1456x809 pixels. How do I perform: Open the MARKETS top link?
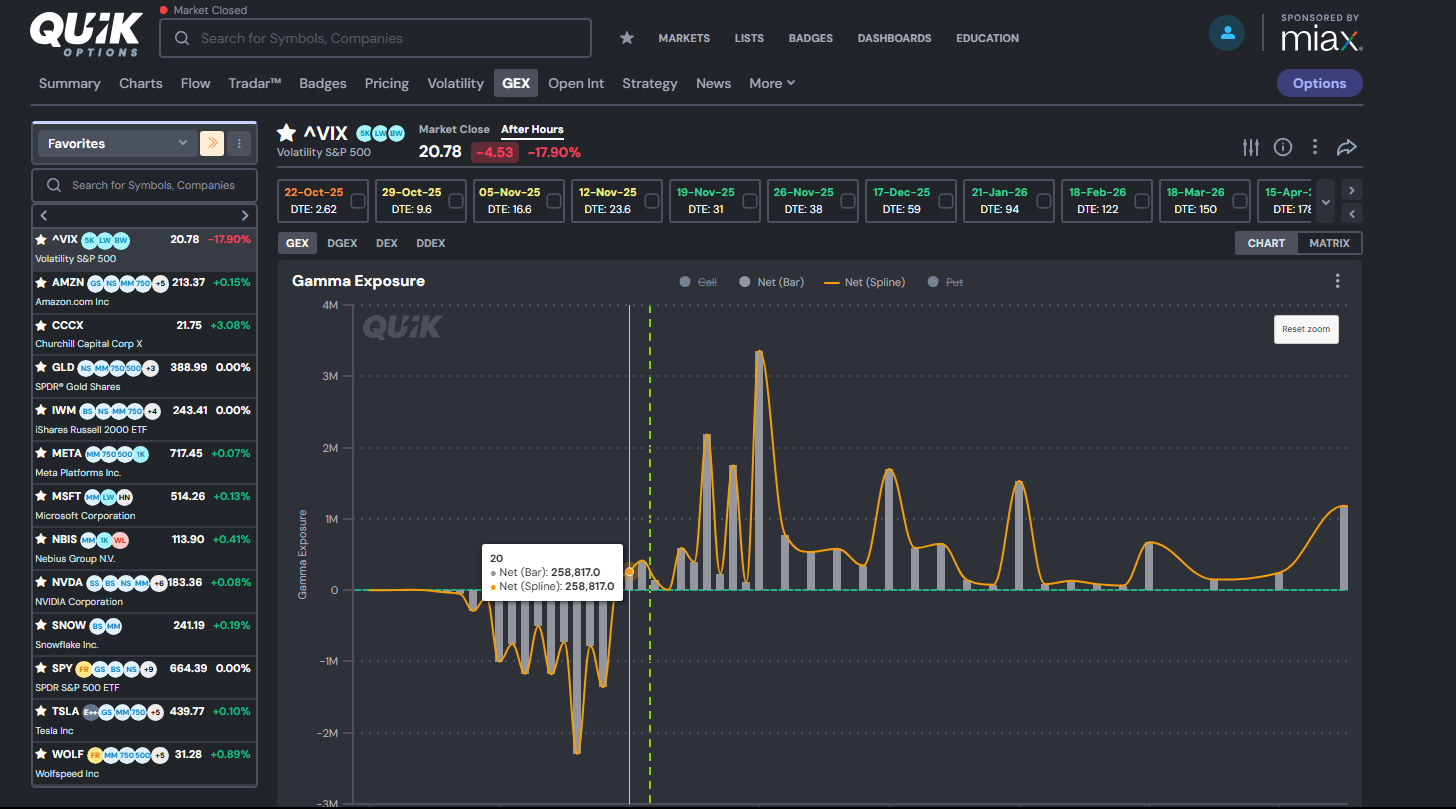click(684, 38)
